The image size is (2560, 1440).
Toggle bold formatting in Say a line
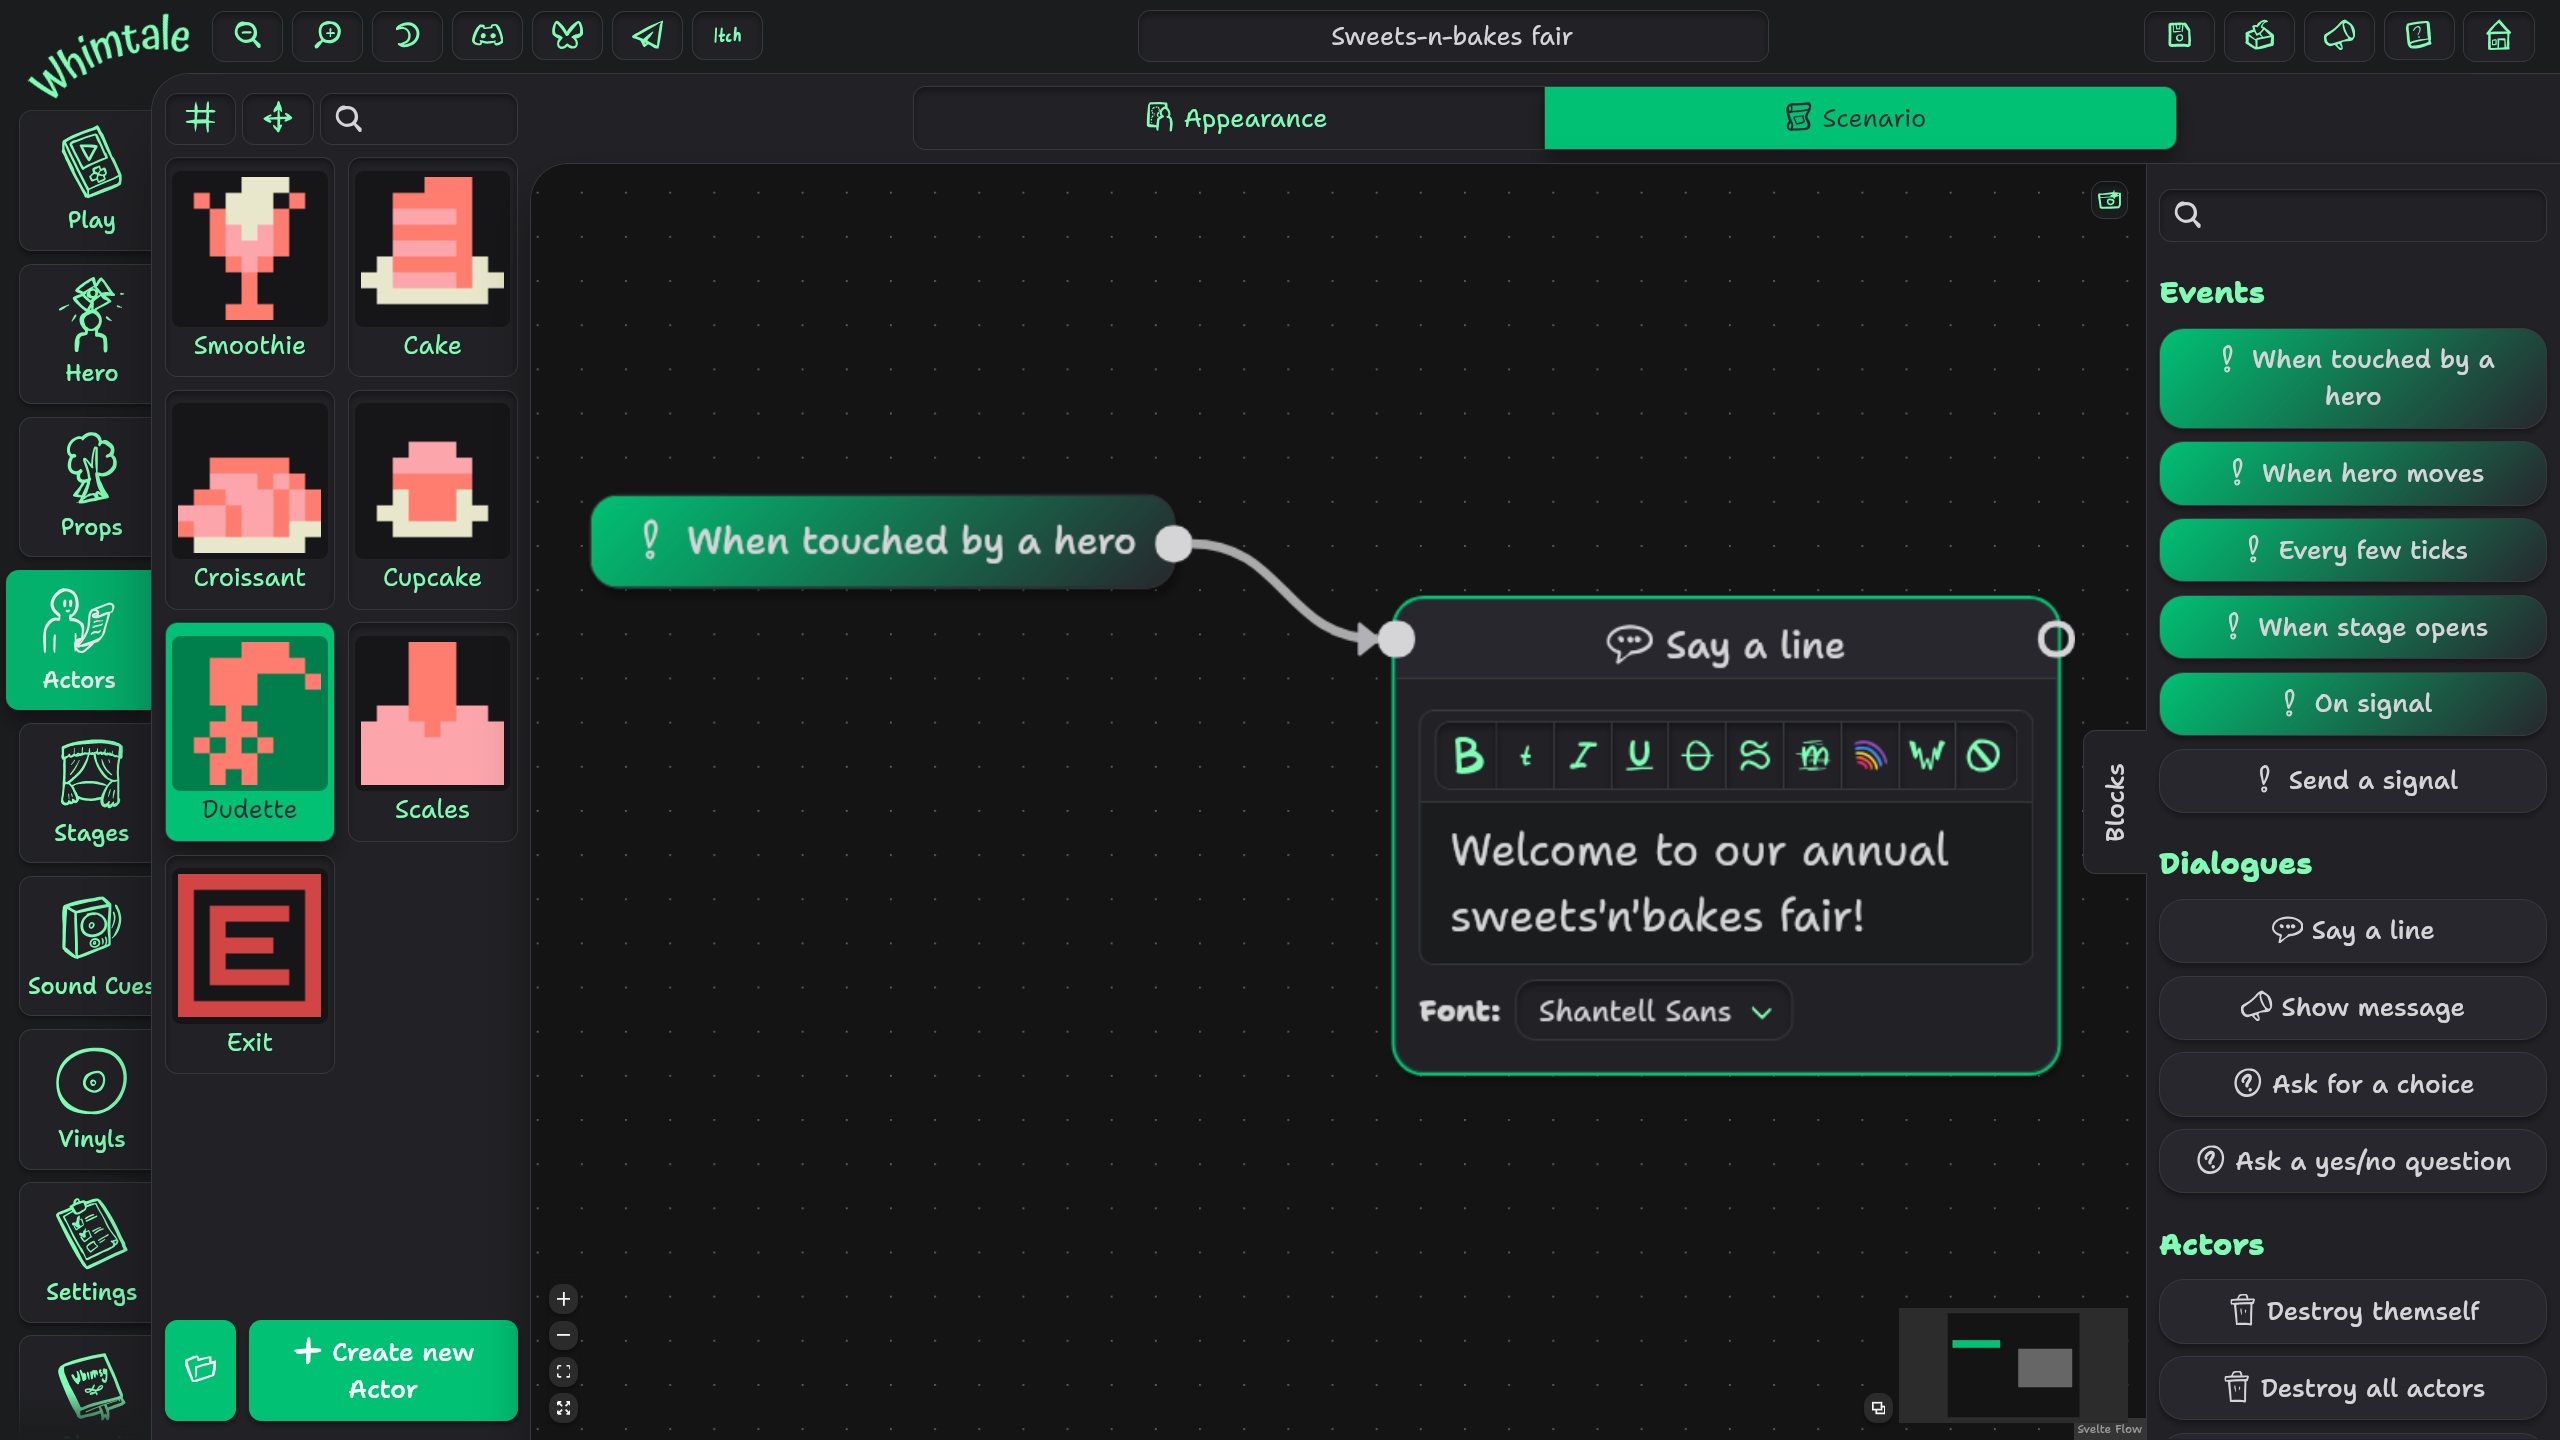pos(1467,756)
